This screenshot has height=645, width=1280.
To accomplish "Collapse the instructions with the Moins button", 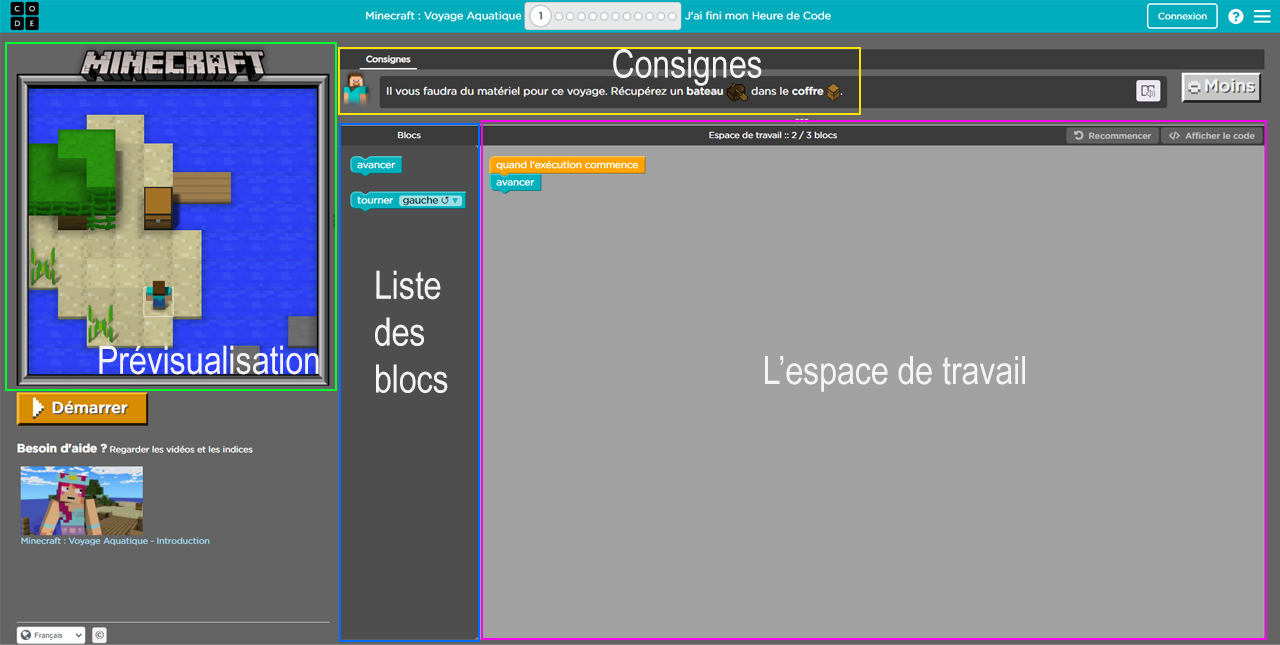I will tap(1220, 87).
